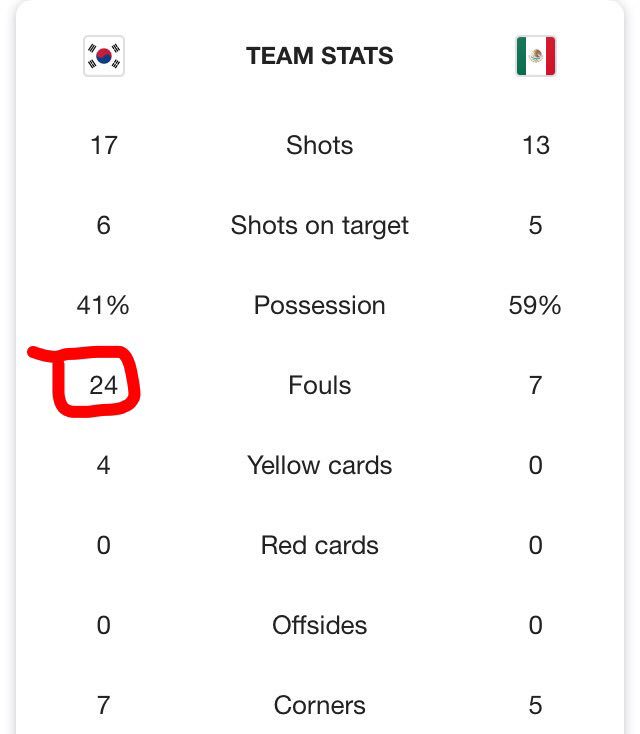Click South Korea's 17 shots value
640x734 pixels.
pos(103,145)
